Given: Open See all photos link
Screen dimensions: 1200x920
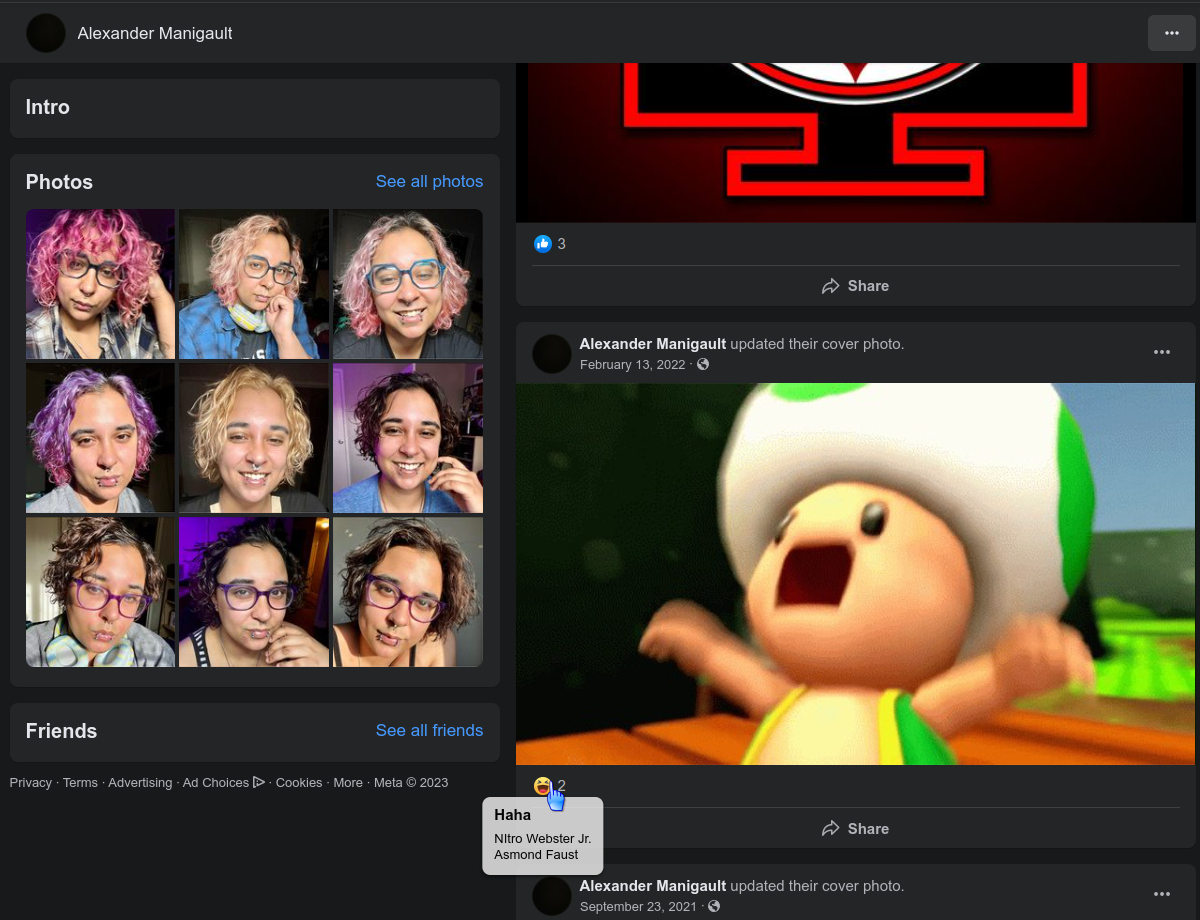Looking at the screenshot, I should pos(429,181).
